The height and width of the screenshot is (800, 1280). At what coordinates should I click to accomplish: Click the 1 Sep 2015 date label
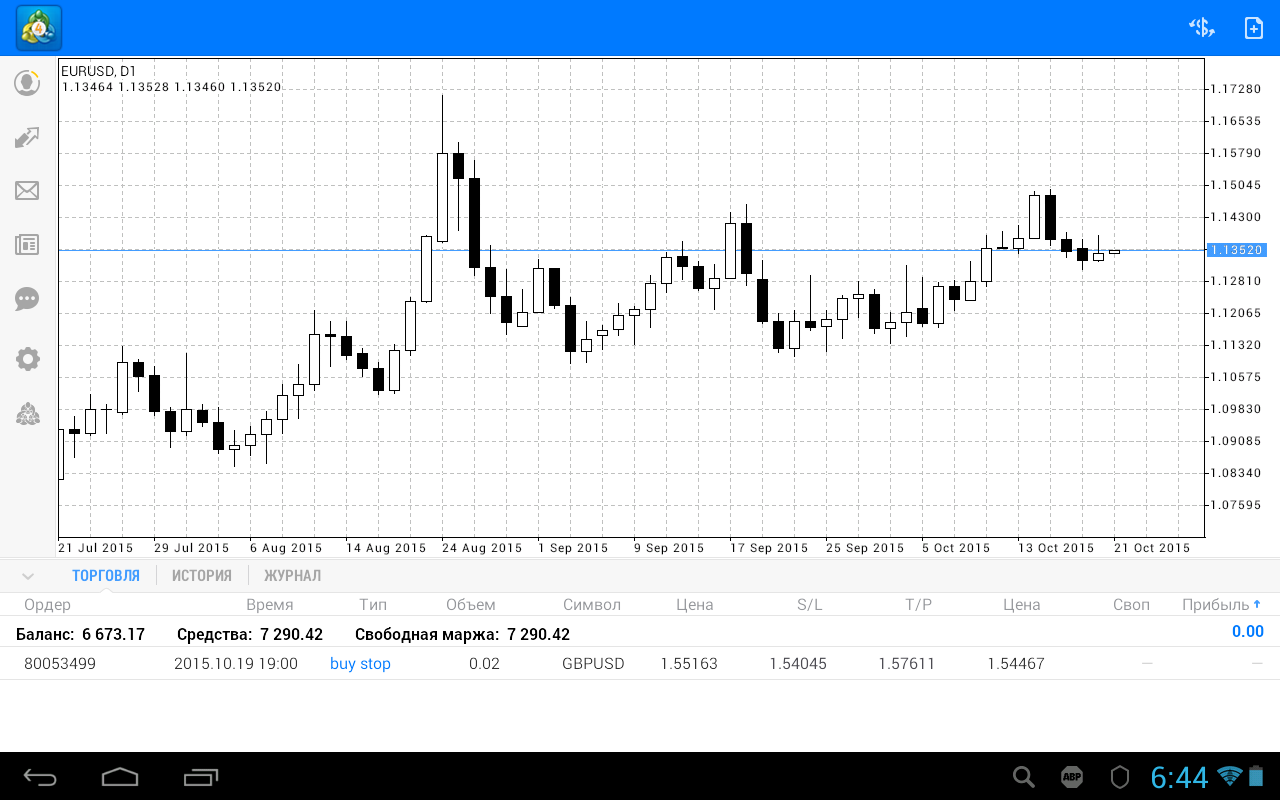(573, 548)
